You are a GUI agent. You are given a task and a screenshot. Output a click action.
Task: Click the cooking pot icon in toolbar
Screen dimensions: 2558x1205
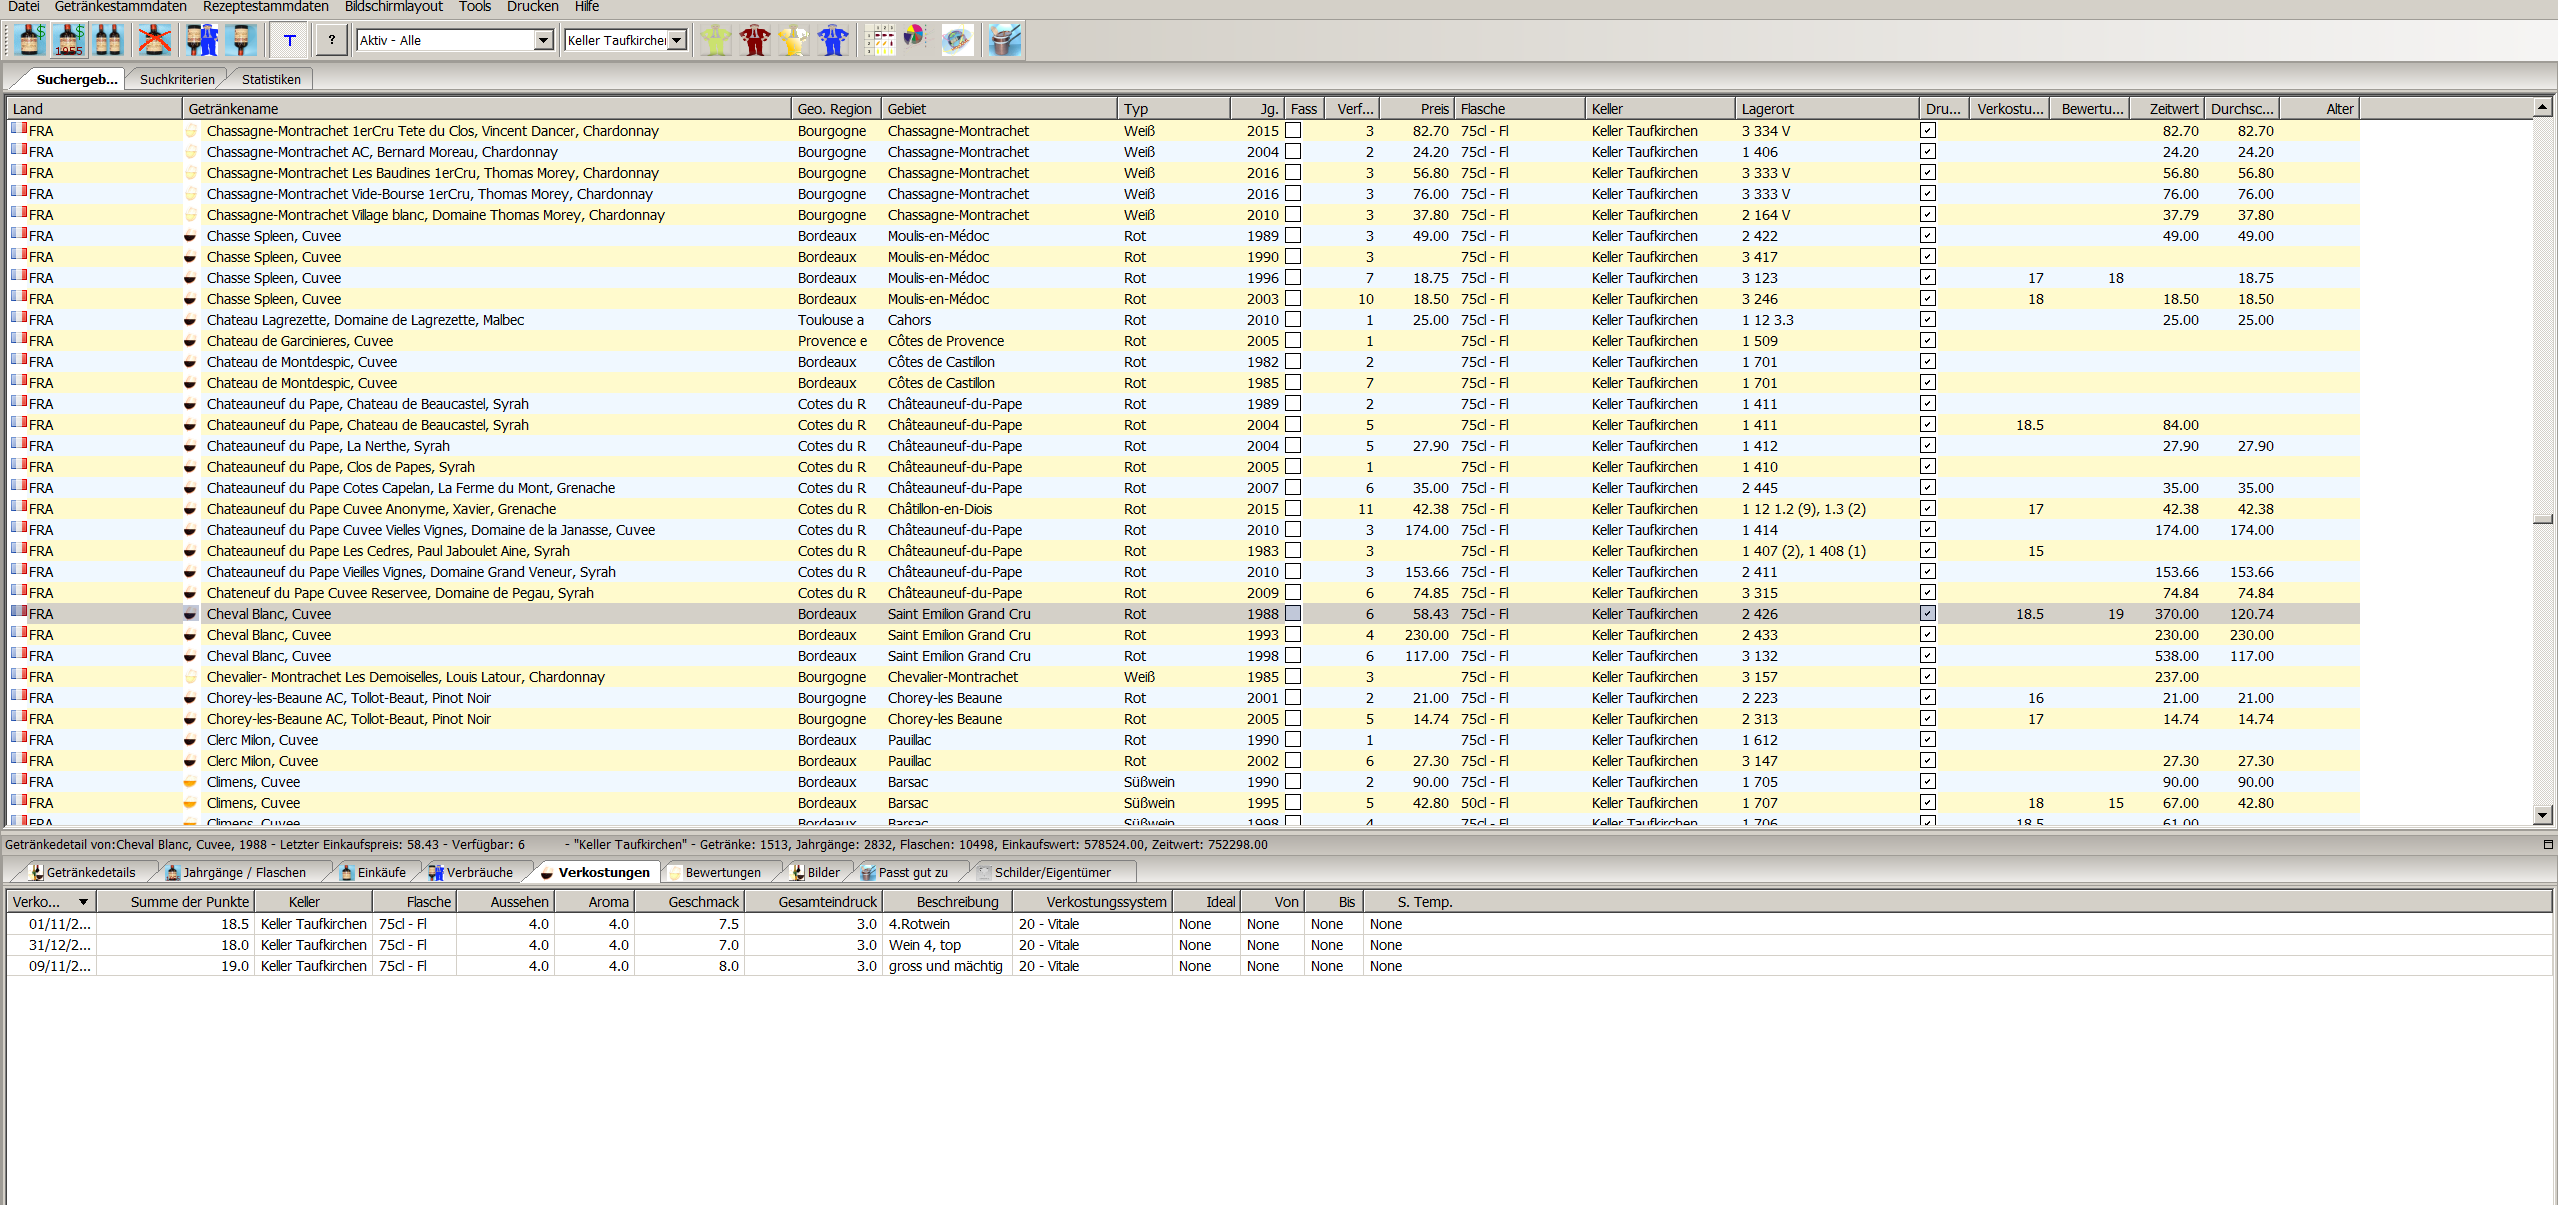[x=1004, y=40]
